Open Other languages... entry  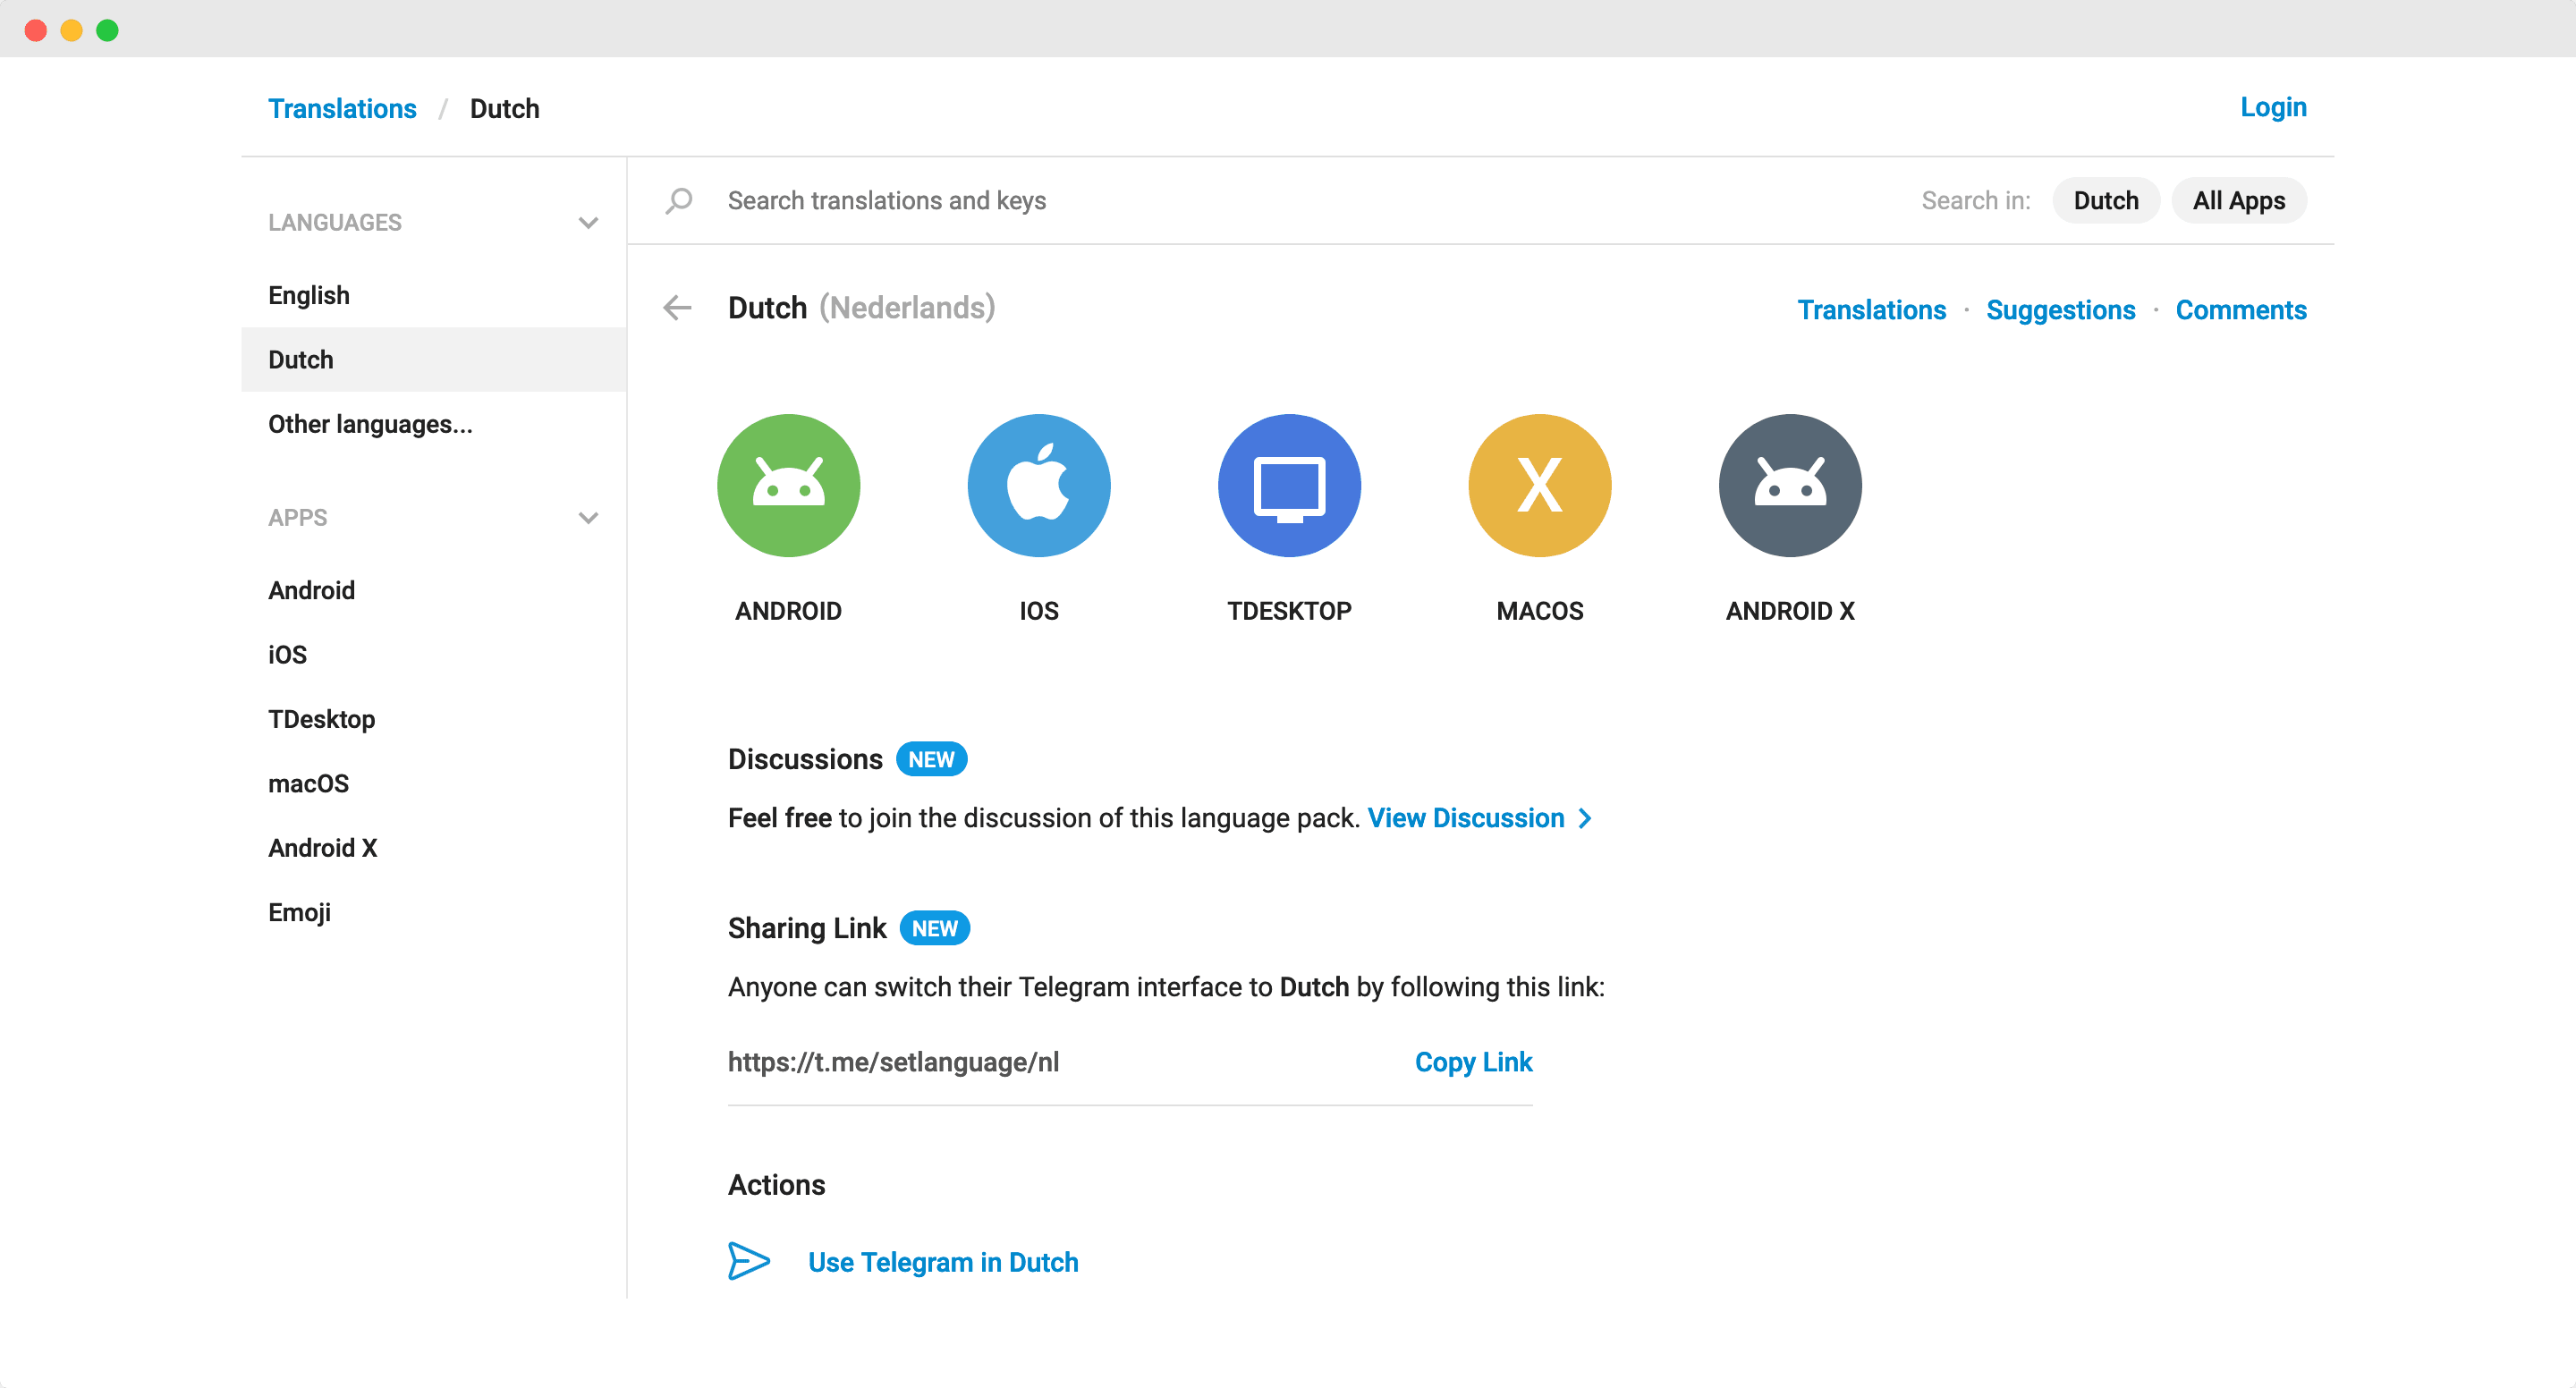tap(434, 424)
